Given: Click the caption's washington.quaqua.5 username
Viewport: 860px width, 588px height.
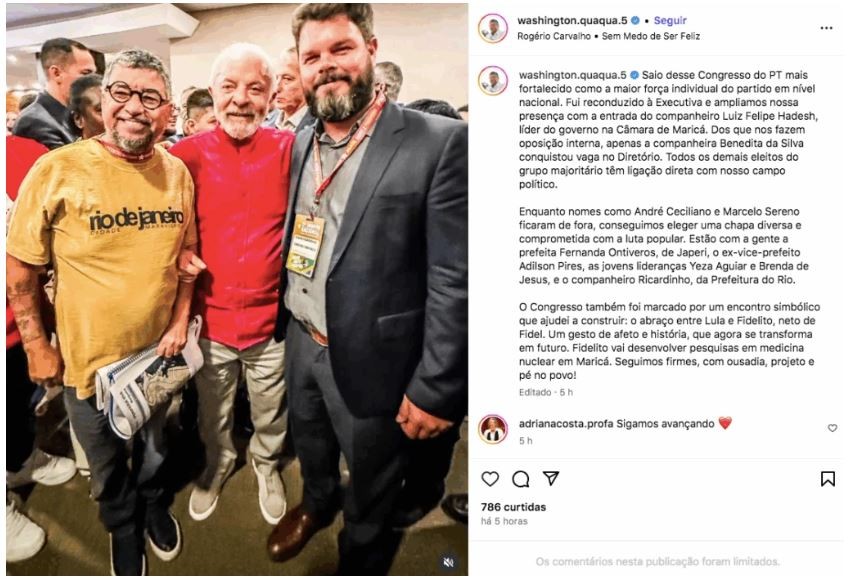Looking at the screenshot, I should point(573,75).
